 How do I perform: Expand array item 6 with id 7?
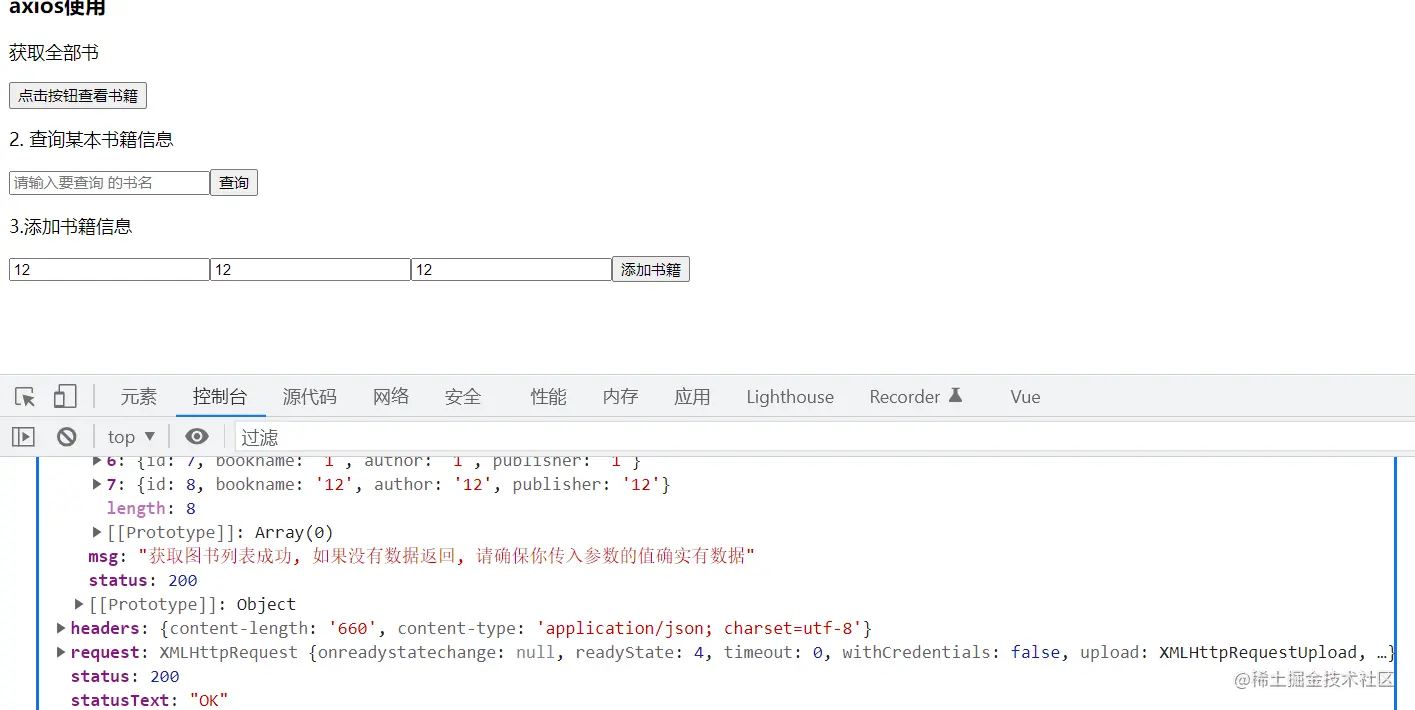[97, 461]
